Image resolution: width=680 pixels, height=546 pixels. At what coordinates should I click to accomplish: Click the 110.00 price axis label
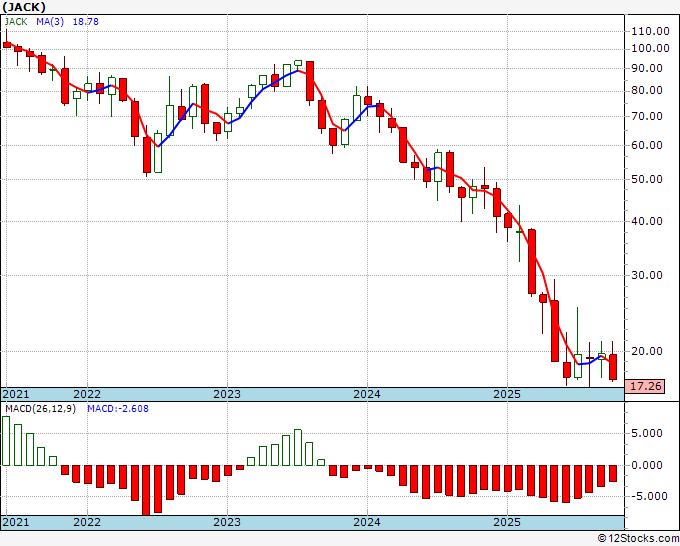click(651, 31)
